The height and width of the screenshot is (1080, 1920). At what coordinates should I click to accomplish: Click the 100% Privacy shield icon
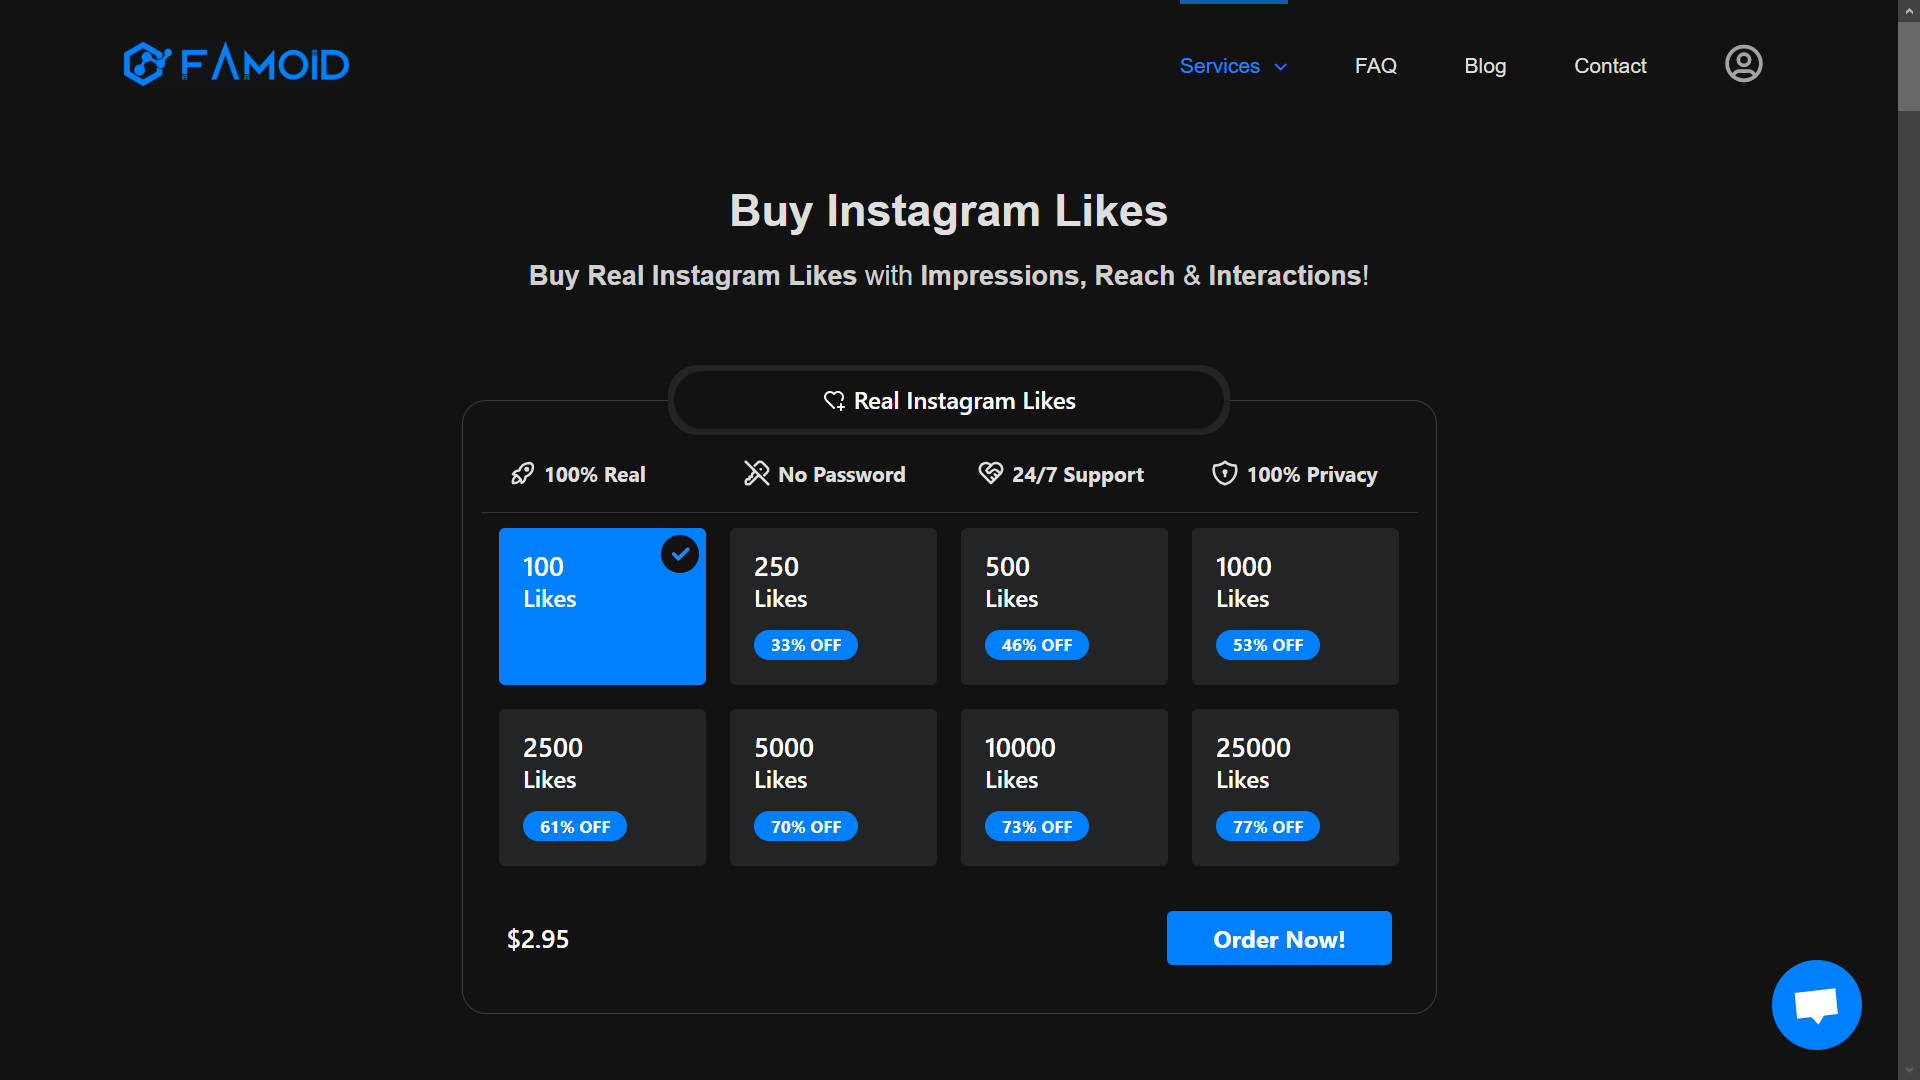pyautogui.click(x=1224, y=474)
